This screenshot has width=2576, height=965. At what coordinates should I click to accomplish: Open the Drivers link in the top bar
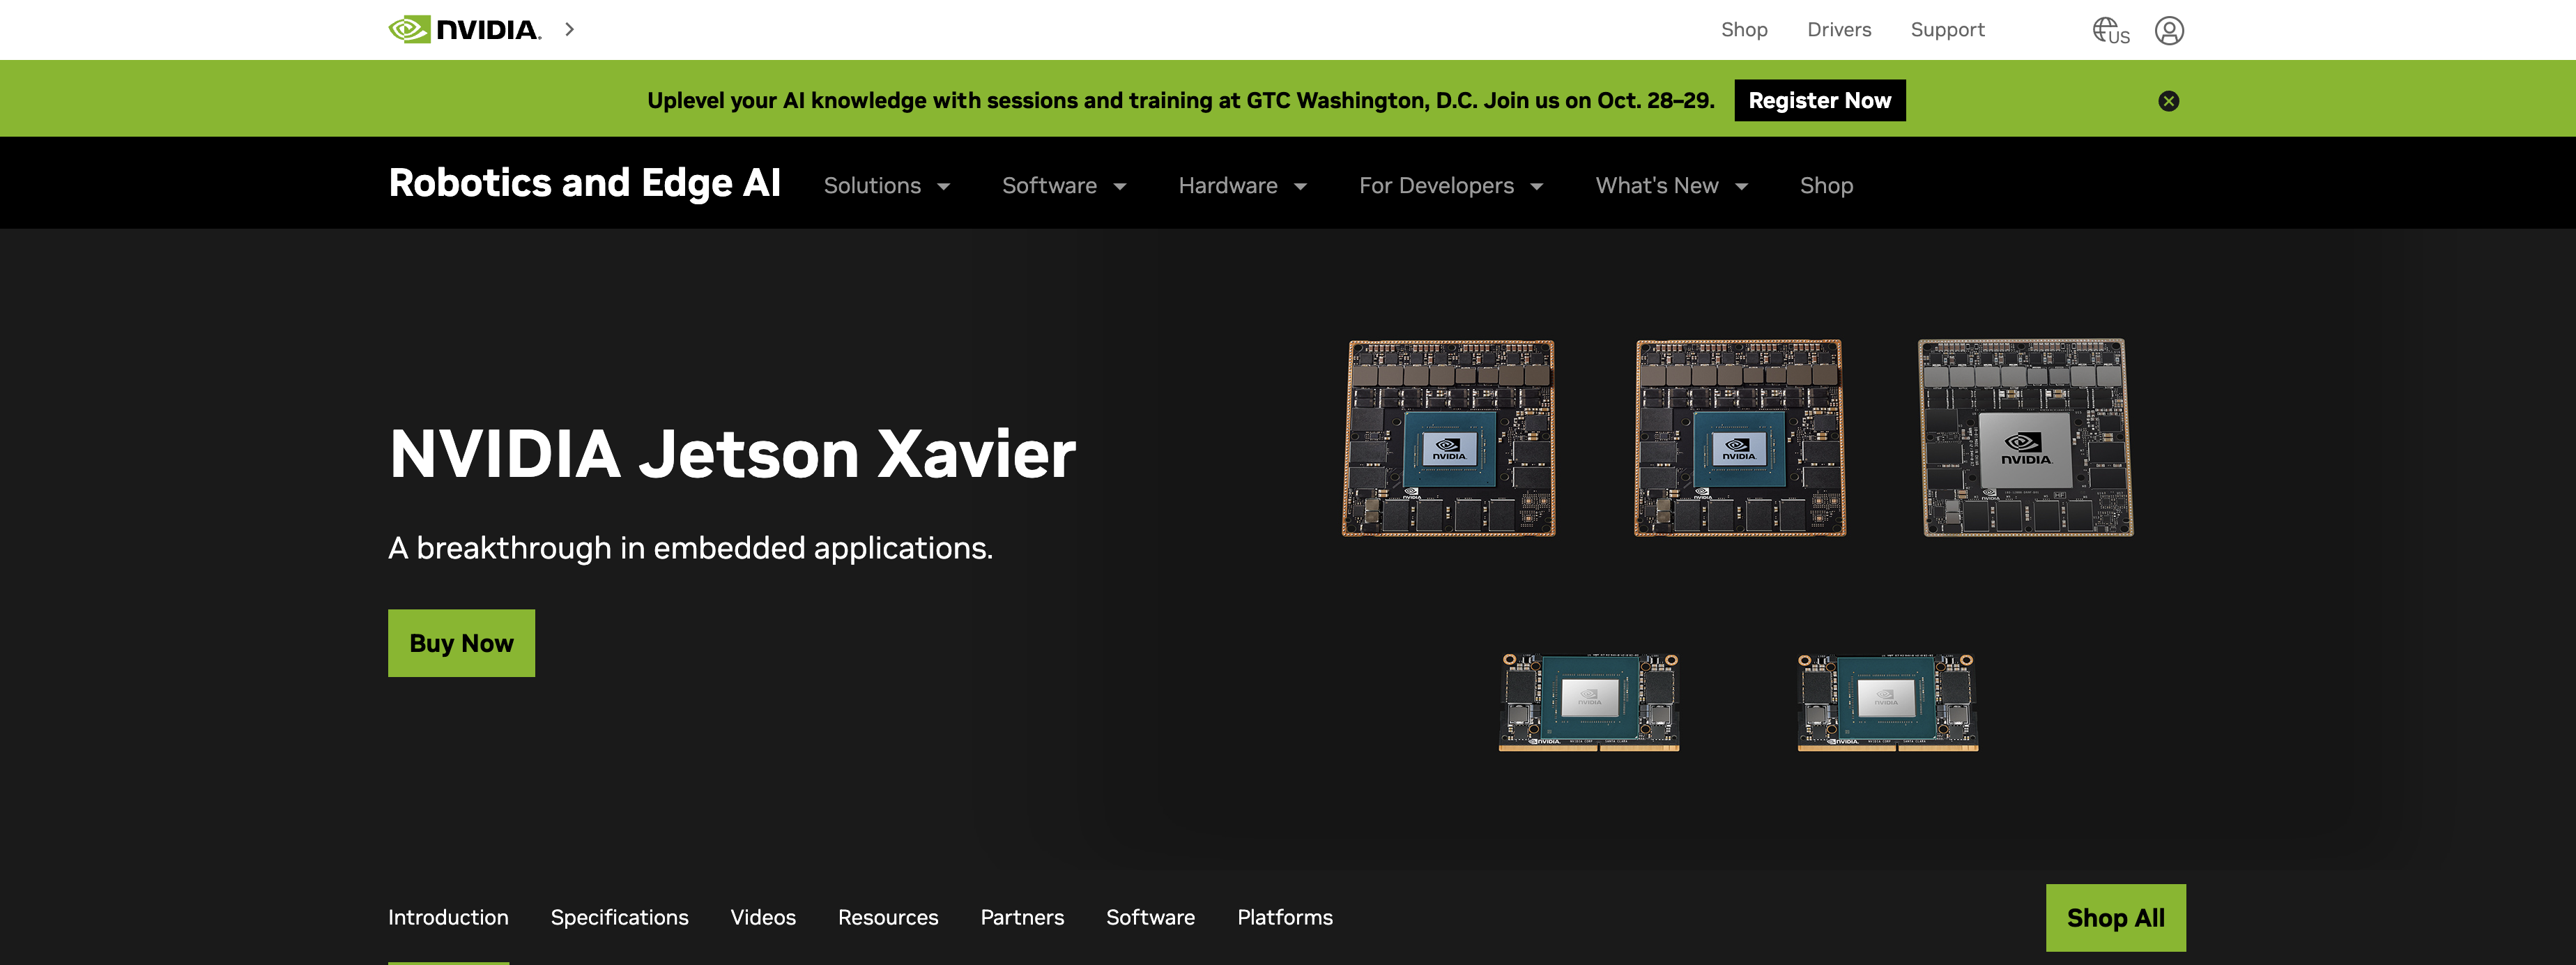(1839, 29)
